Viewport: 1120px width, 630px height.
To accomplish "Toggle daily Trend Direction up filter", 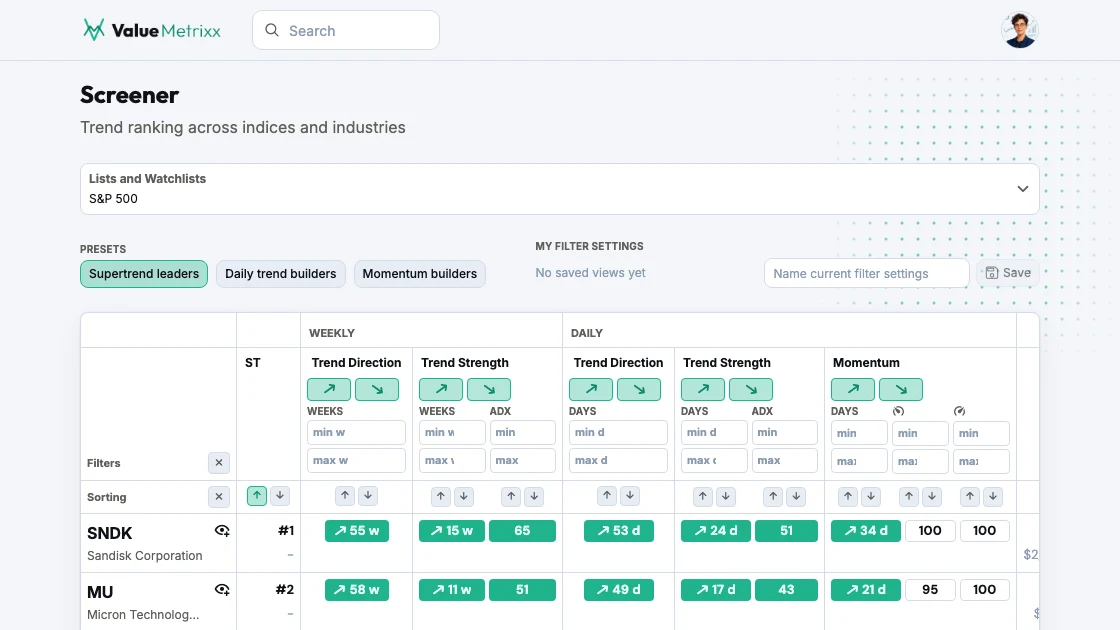I will (x=591, y=389).
